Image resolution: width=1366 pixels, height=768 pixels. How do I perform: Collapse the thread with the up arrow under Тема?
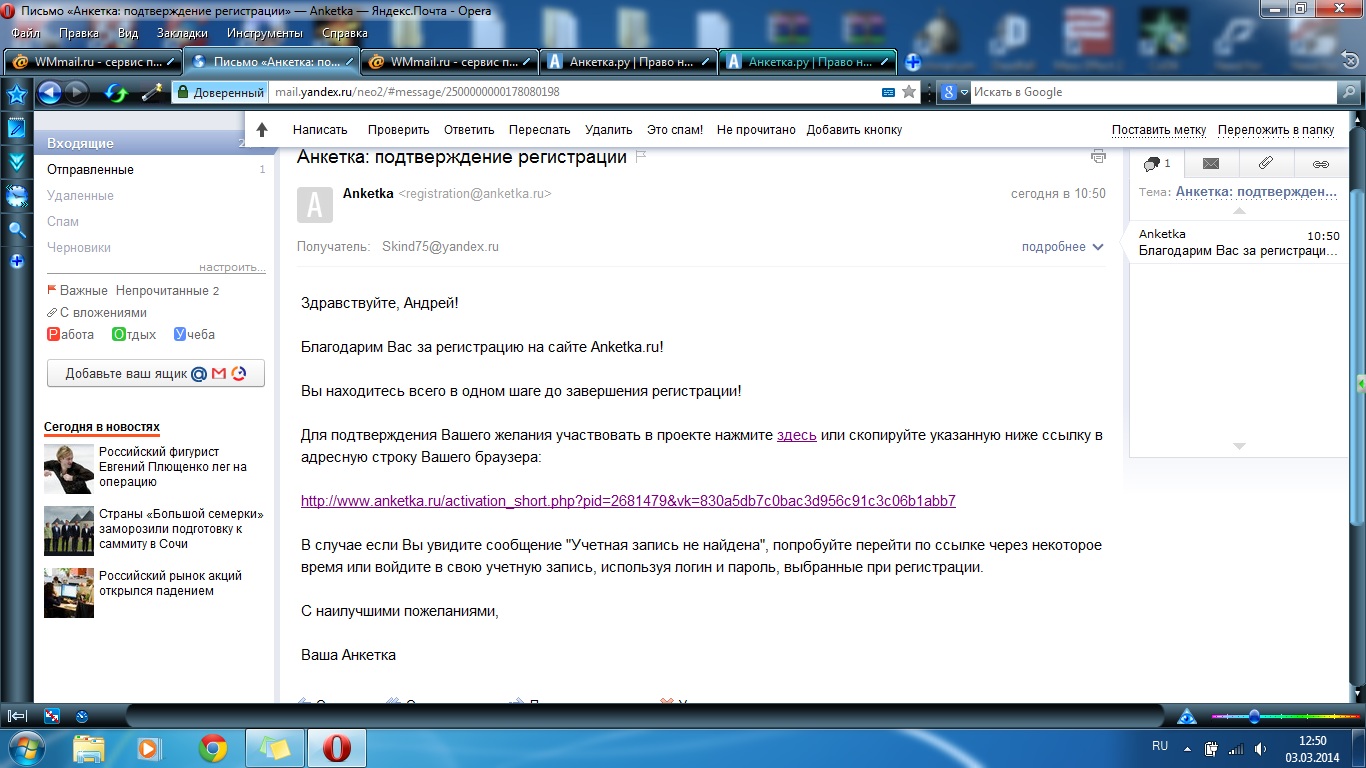[x=1239, y=211]
